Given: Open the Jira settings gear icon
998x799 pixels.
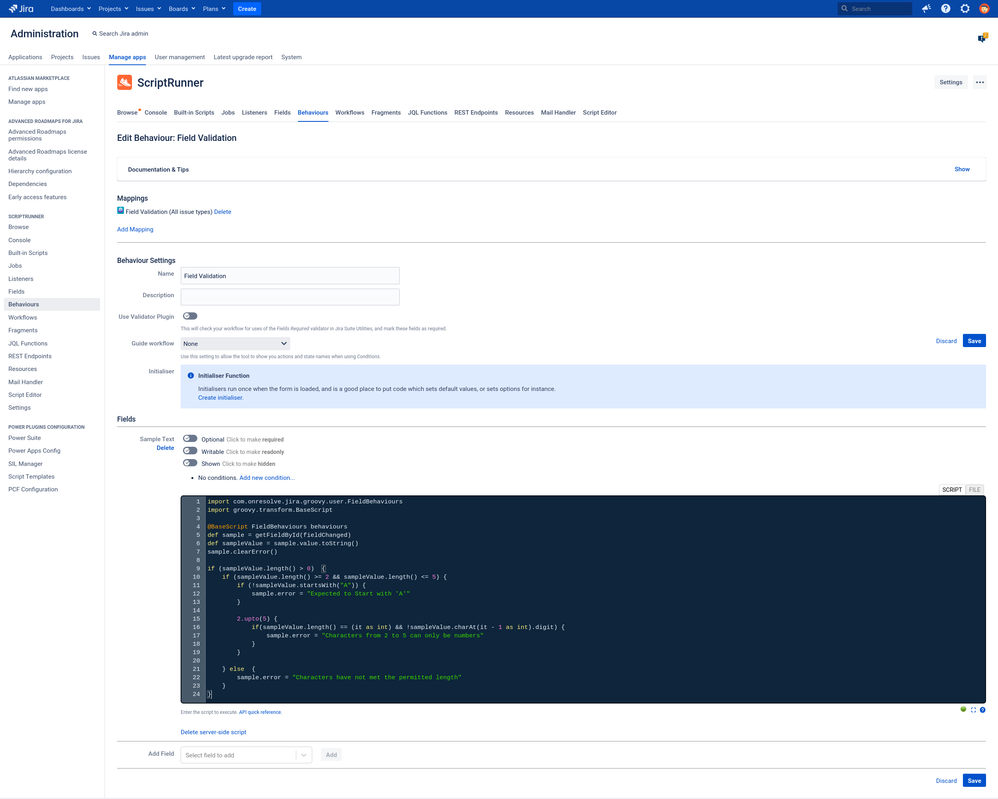Looking at the screenshot, I should [x=963, y=8].
